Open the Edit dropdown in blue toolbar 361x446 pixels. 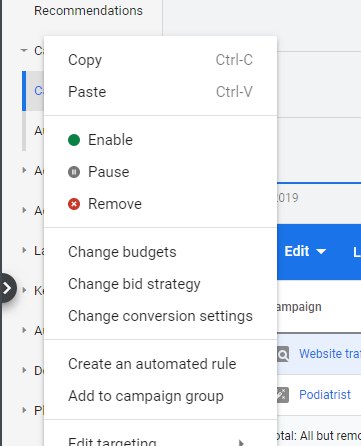305,251
